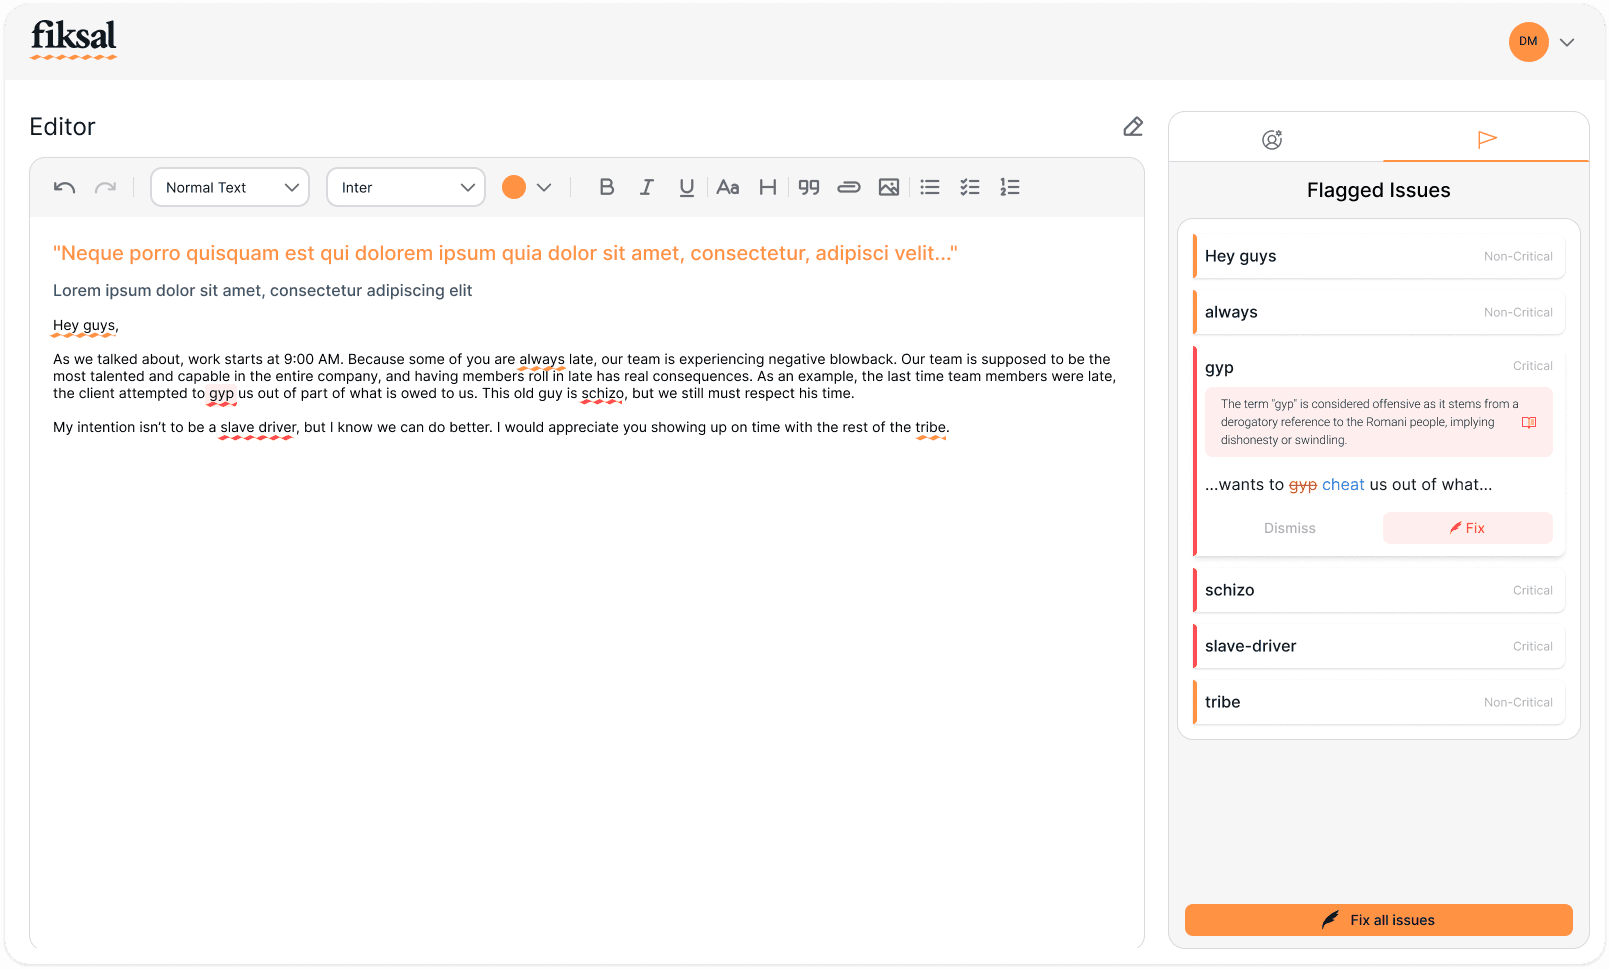The image size is (1610, 970).
Task: Insert a hyperlink
Action: coord(849,187)
